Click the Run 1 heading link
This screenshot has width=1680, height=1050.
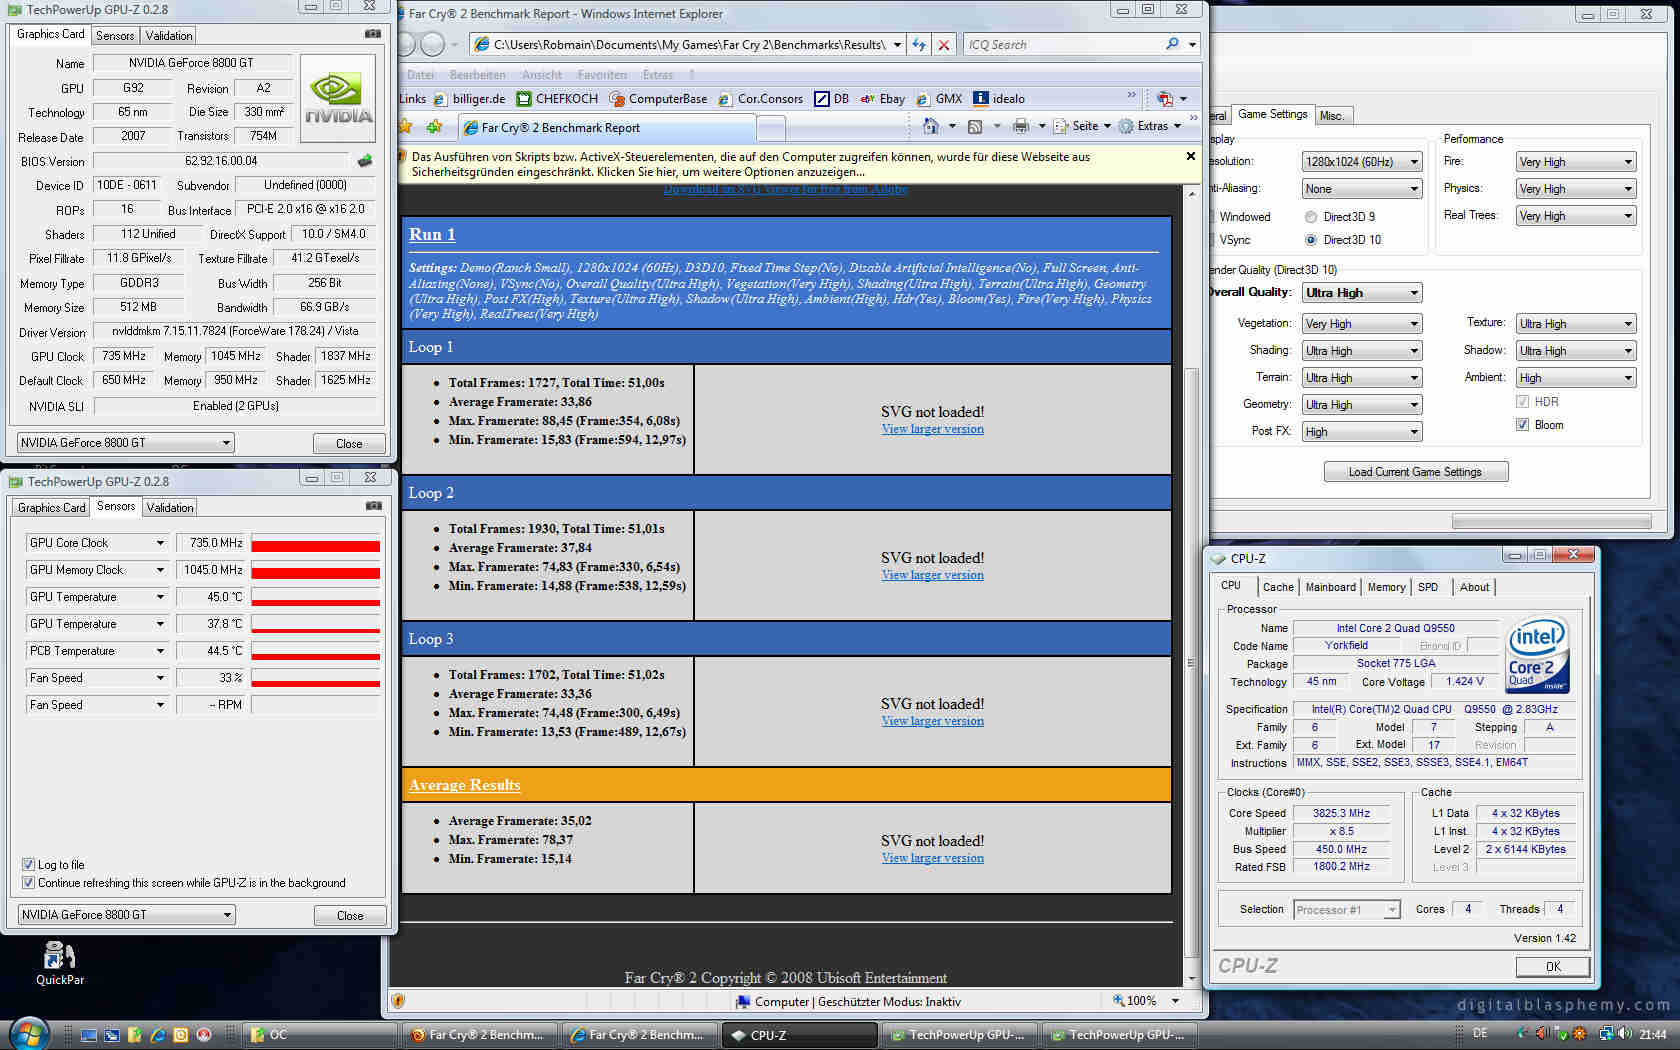coord(432,234)
